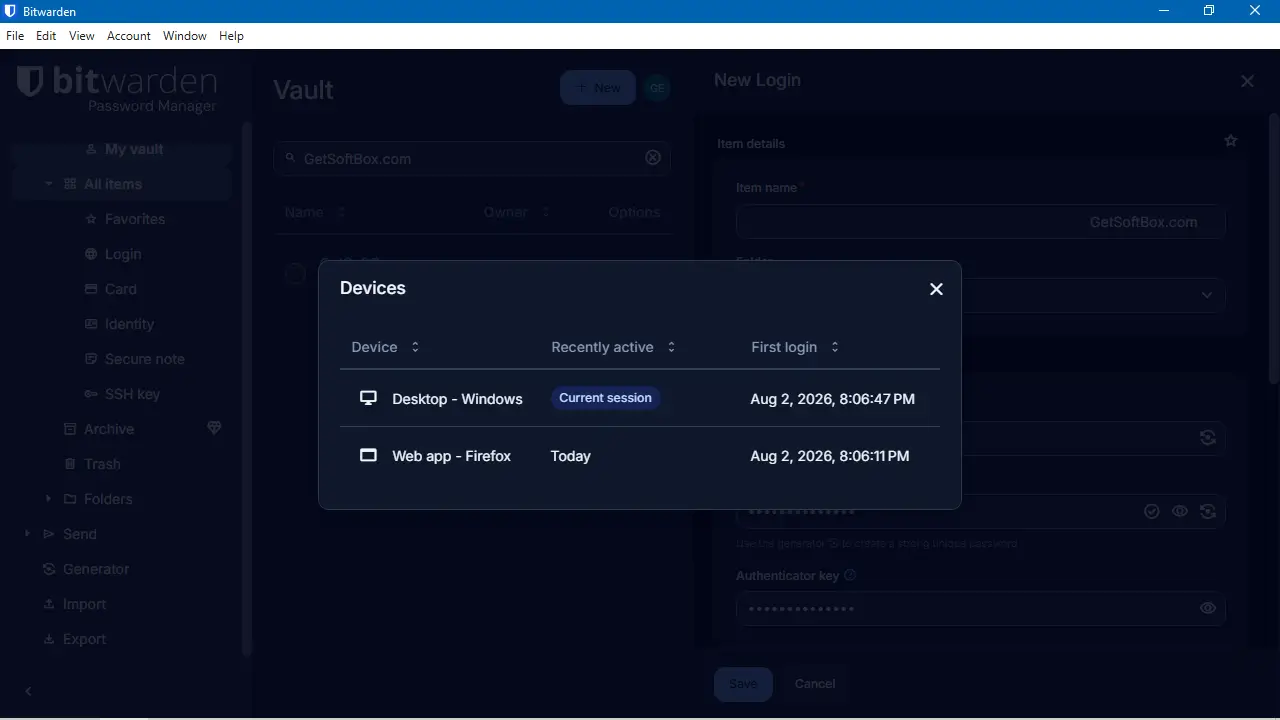Click the Authenticator key help icon
Image resolution: width=1280 pixels, height=720 pixels.
pos(851,575)
